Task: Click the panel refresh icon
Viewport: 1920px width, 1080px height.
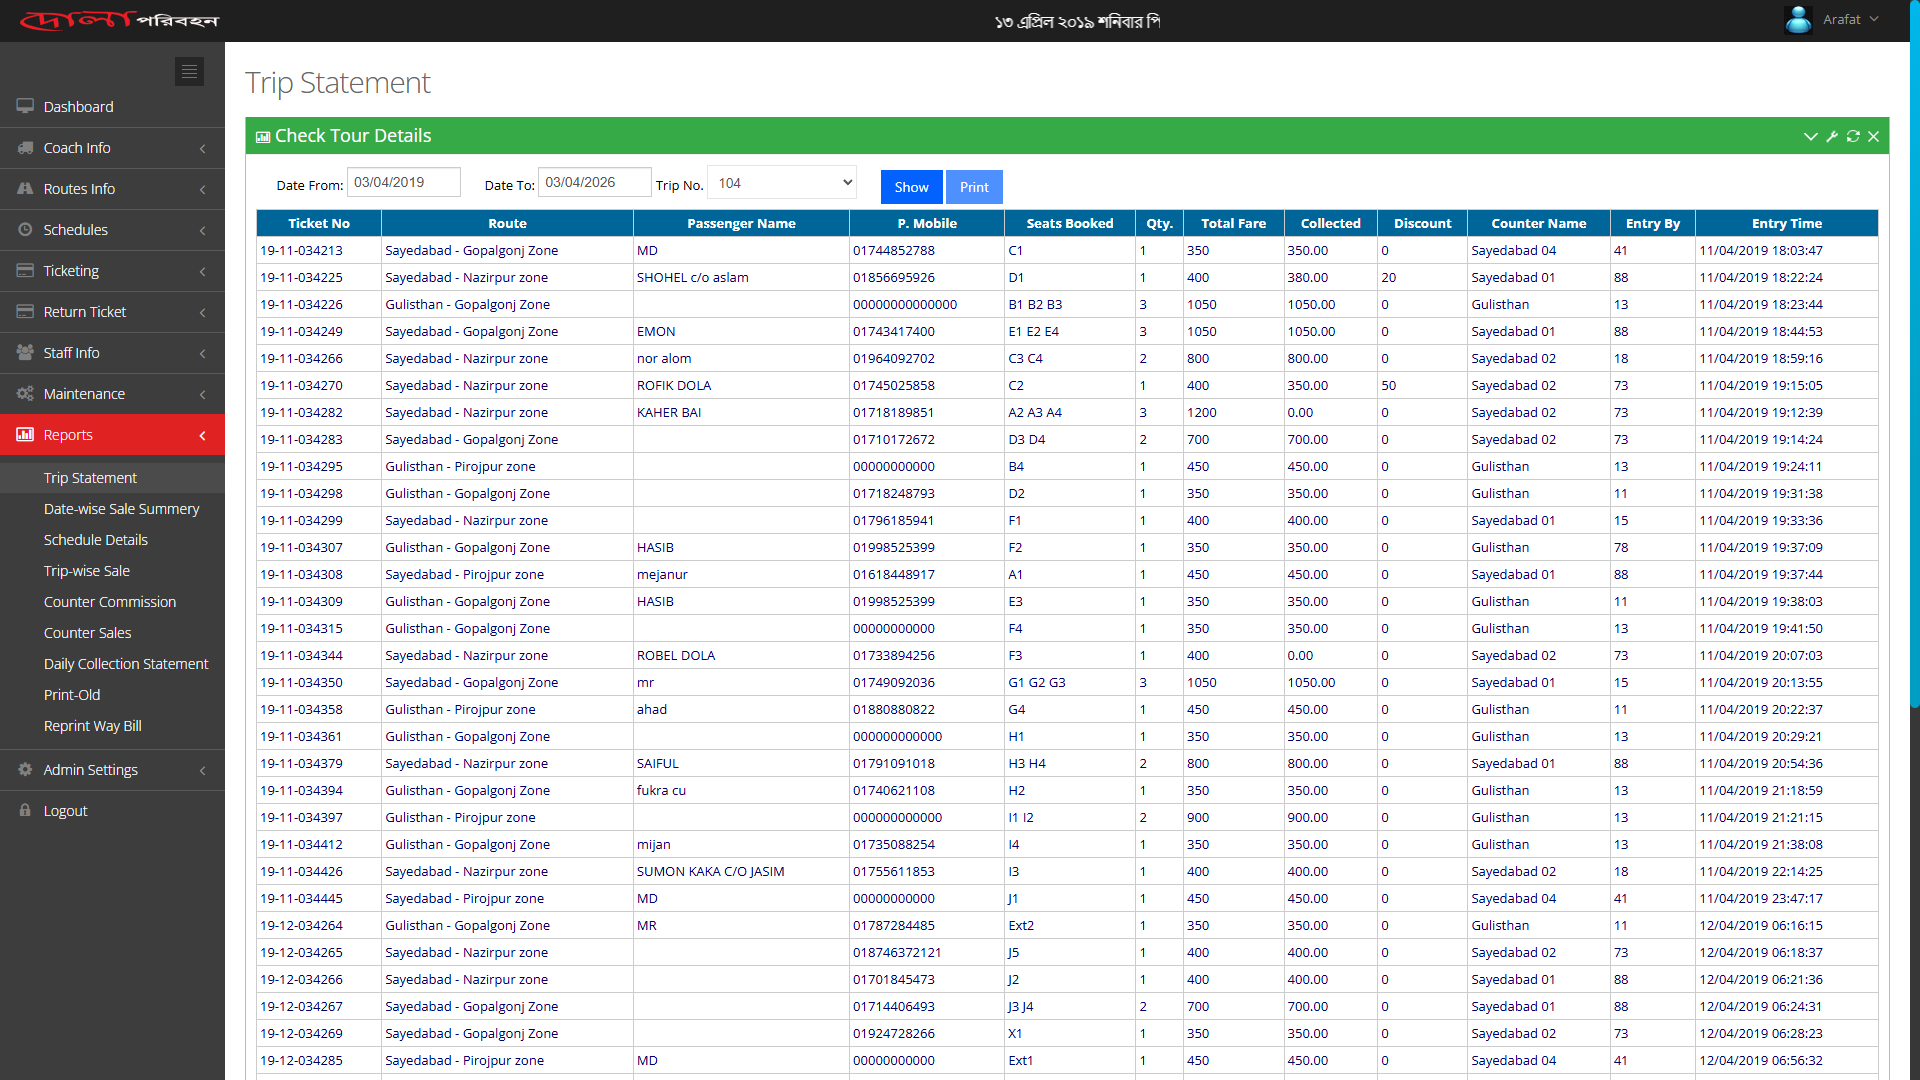Action: (1853, 136)
